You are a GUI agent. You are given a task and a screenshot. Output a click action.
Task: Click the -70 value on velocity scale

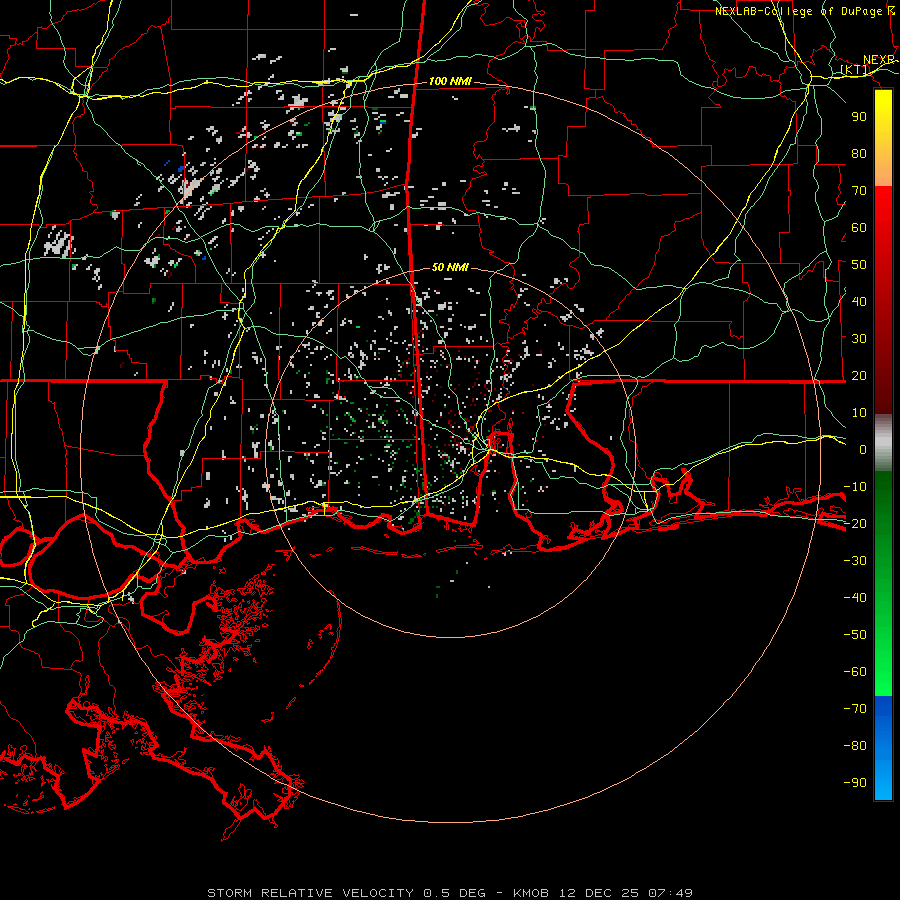tap(855, 709)
